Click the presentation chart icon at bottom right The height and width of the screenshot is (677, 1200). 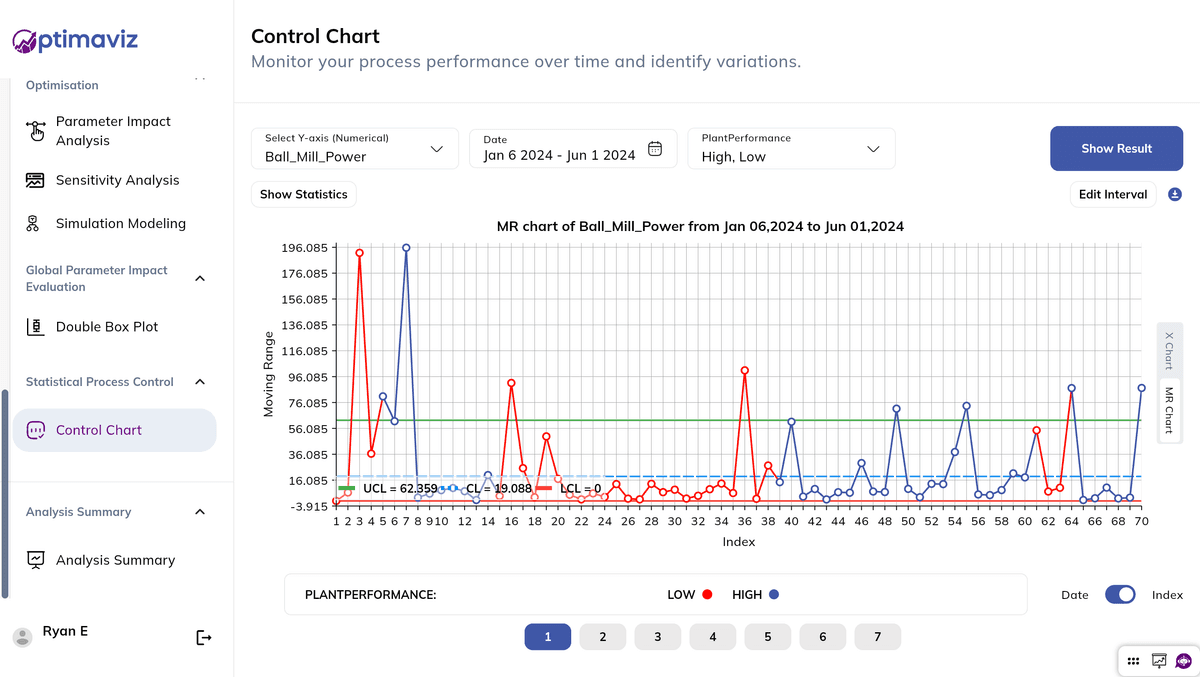(x=1159, y=660)
